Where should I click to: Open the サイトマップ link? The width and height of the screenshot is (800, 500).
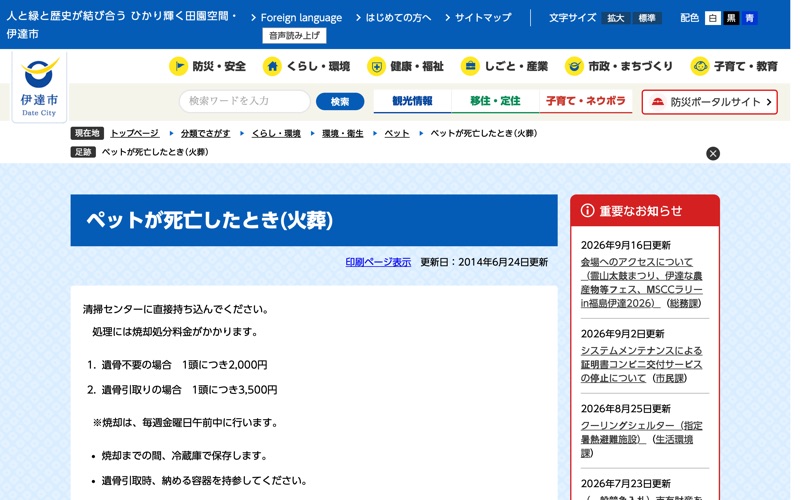(483, 18)
